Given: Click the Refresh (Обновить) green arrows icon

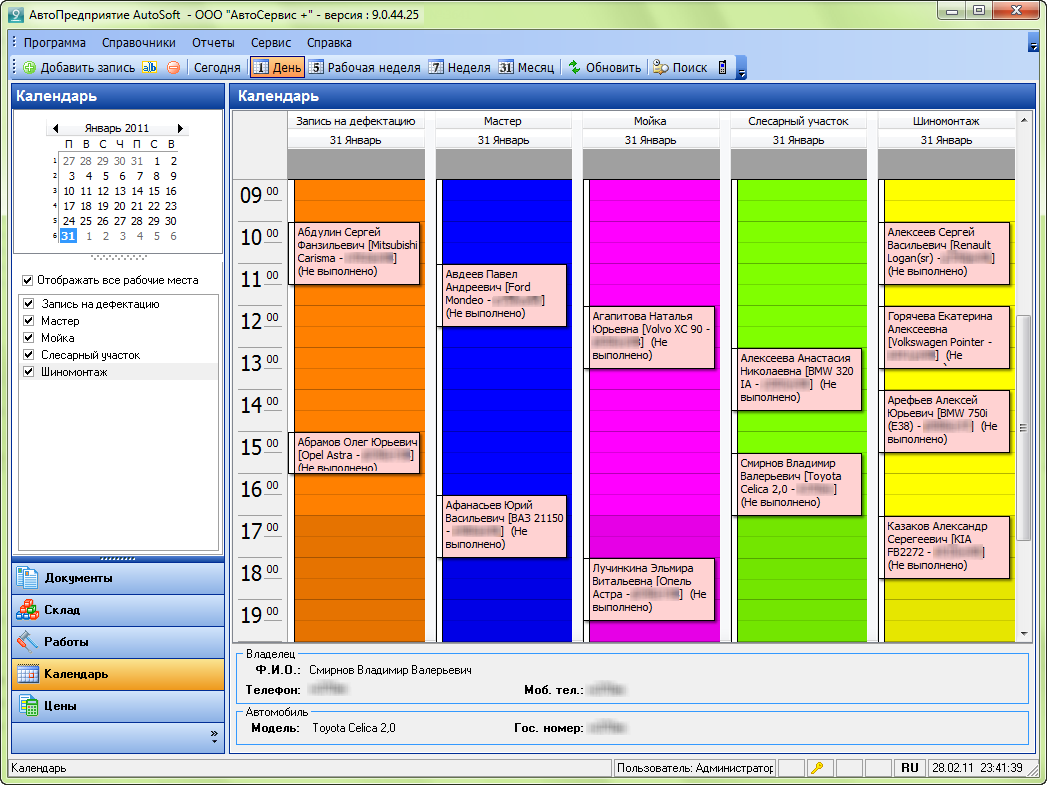Looking at the screenshot, I should click(x=575, y=68).
